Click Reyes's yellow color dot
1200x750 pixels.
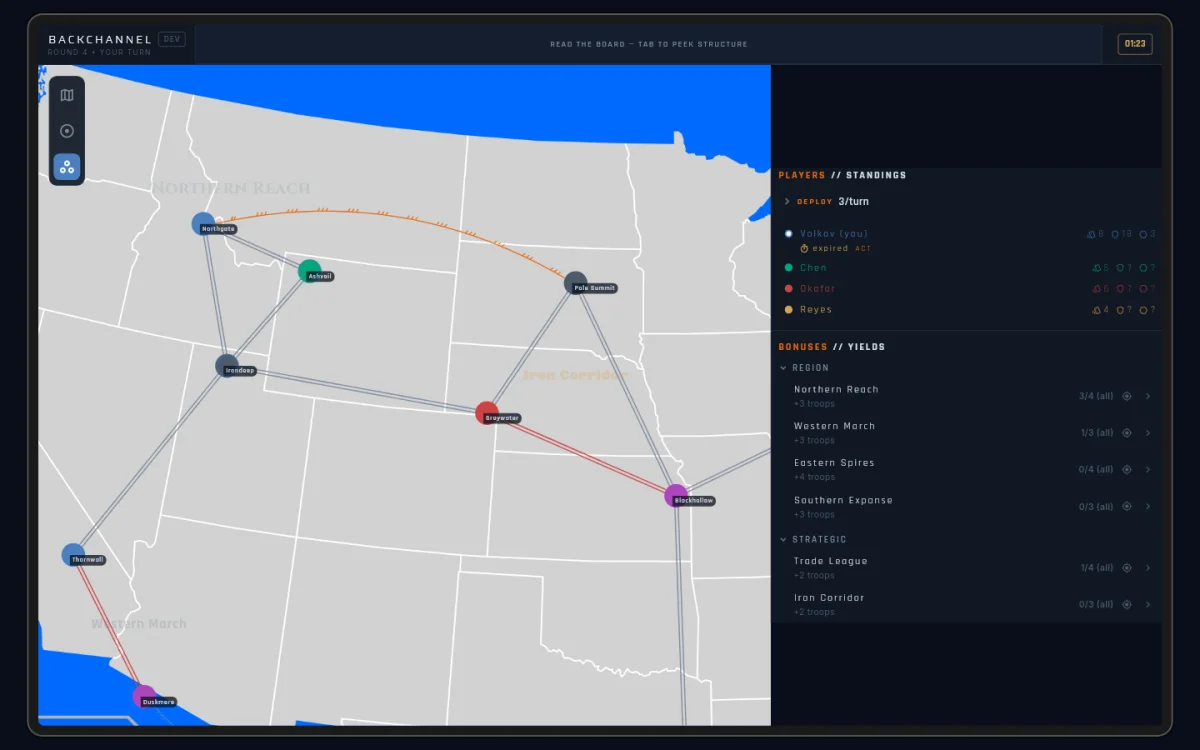pyautogui.click(x=789, y=310)
